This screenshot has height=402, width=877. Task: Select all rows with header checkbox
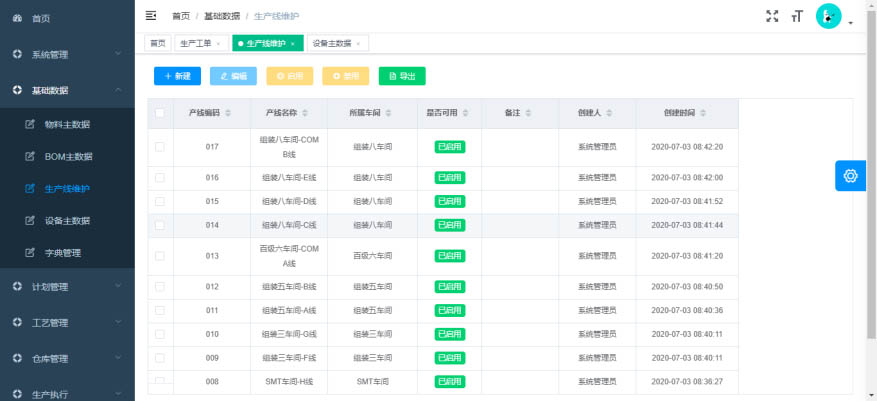[160, 113]
